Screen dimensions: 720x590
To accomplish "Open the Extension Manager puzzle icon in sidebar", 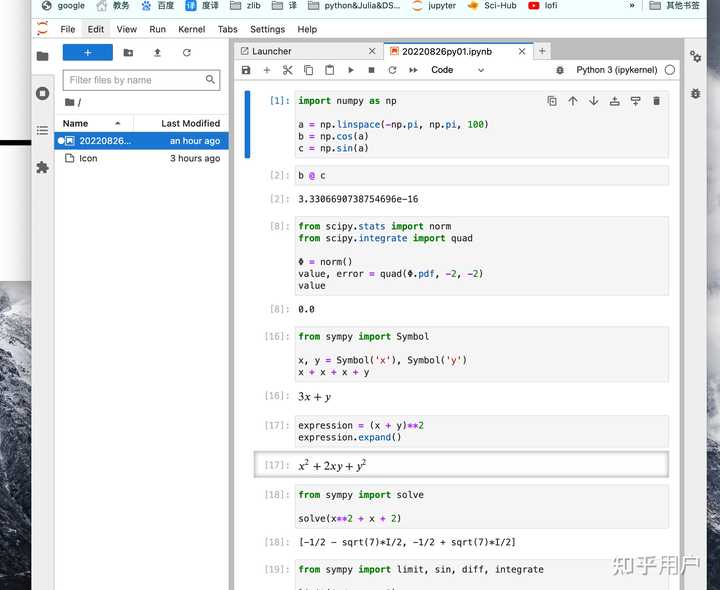I will (42, 168).
